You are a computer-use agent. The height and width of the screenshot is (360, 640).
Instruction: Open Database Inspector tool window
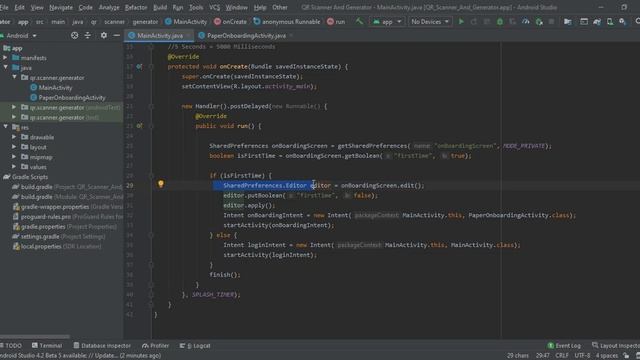click(x=102, y=346)
